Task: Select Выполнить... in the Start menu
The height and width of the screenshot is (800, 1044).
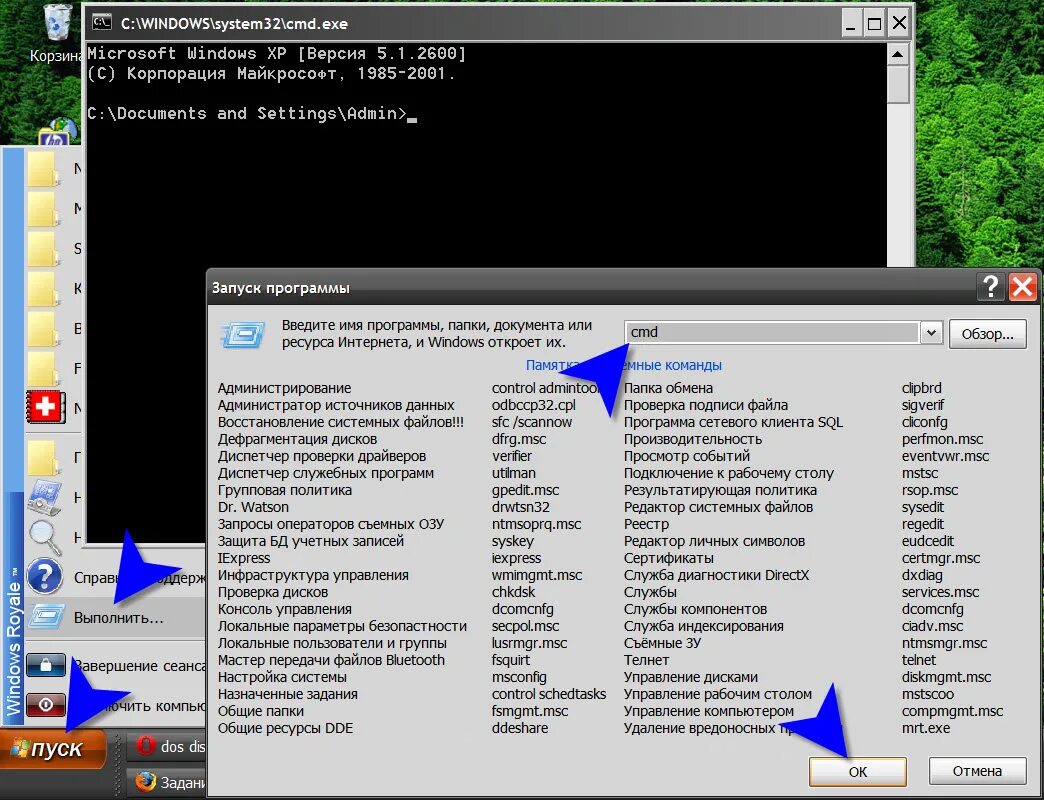Action: (119, 618)
